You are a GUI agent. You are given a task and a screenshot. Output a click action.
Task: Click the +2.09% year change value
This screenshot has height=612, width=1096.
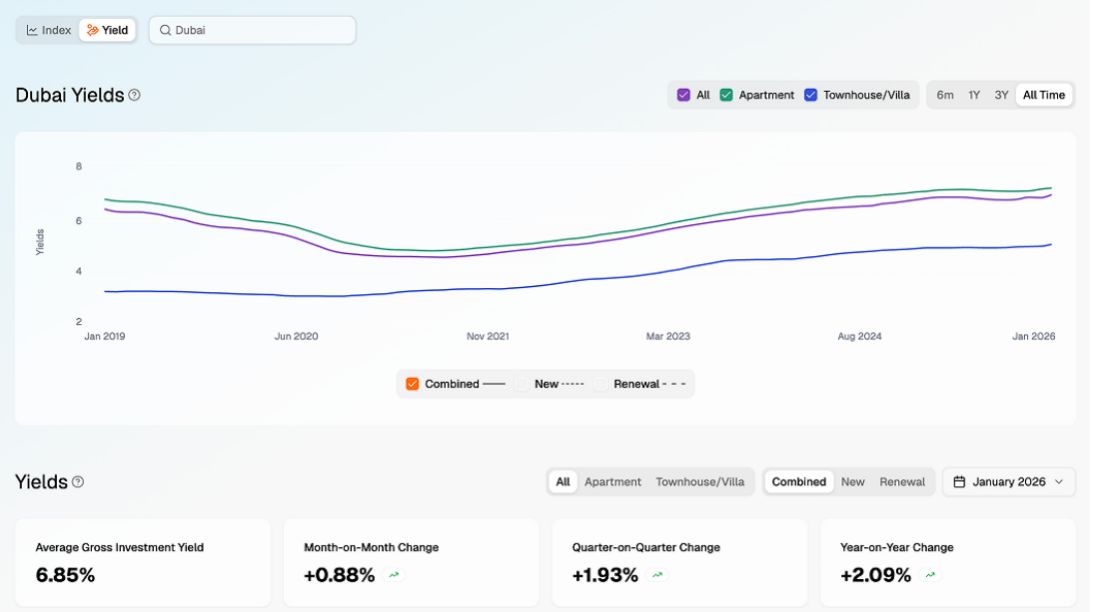(875, 575)
